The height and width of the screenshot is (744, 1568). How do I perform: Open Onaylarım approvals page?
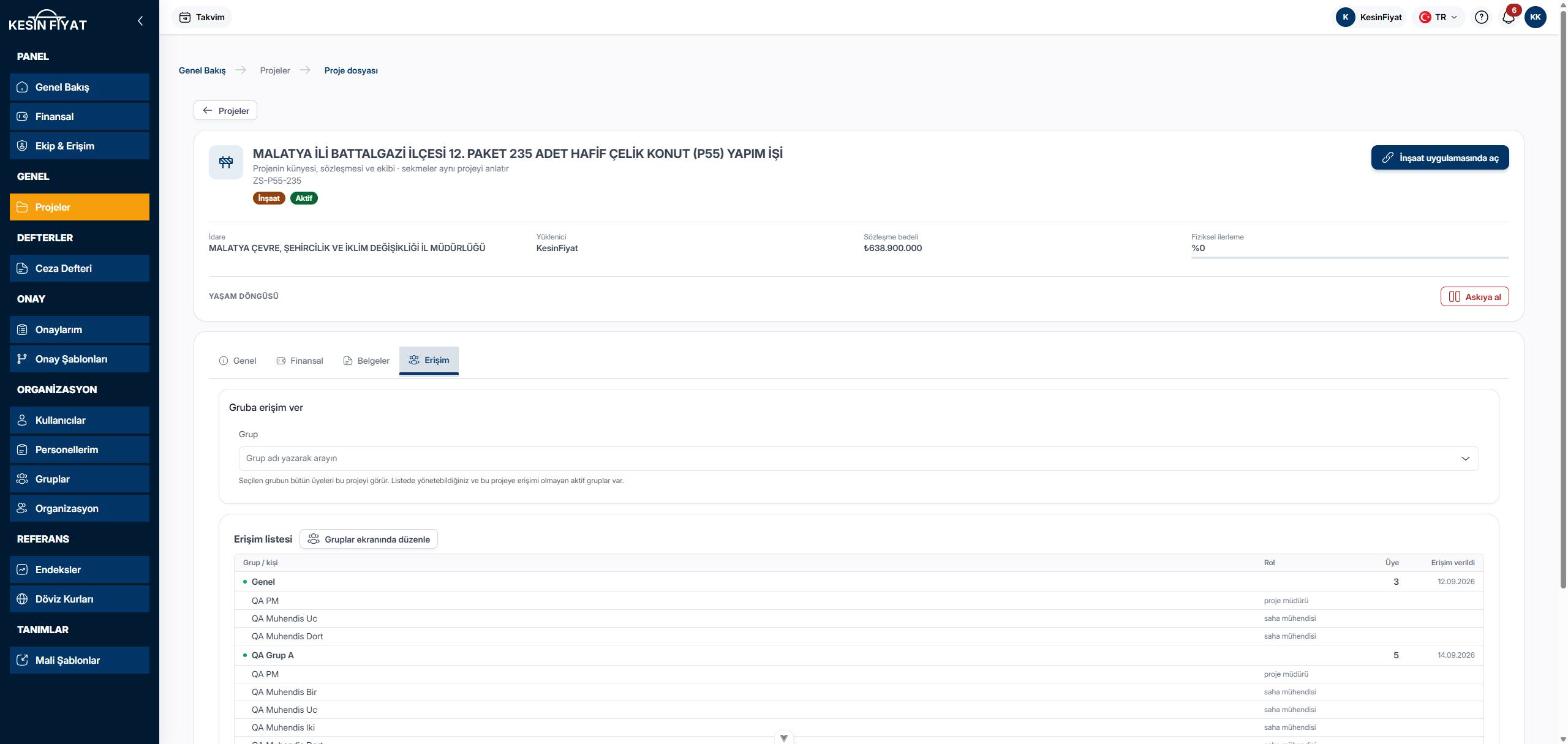click(x=80, y=329)
